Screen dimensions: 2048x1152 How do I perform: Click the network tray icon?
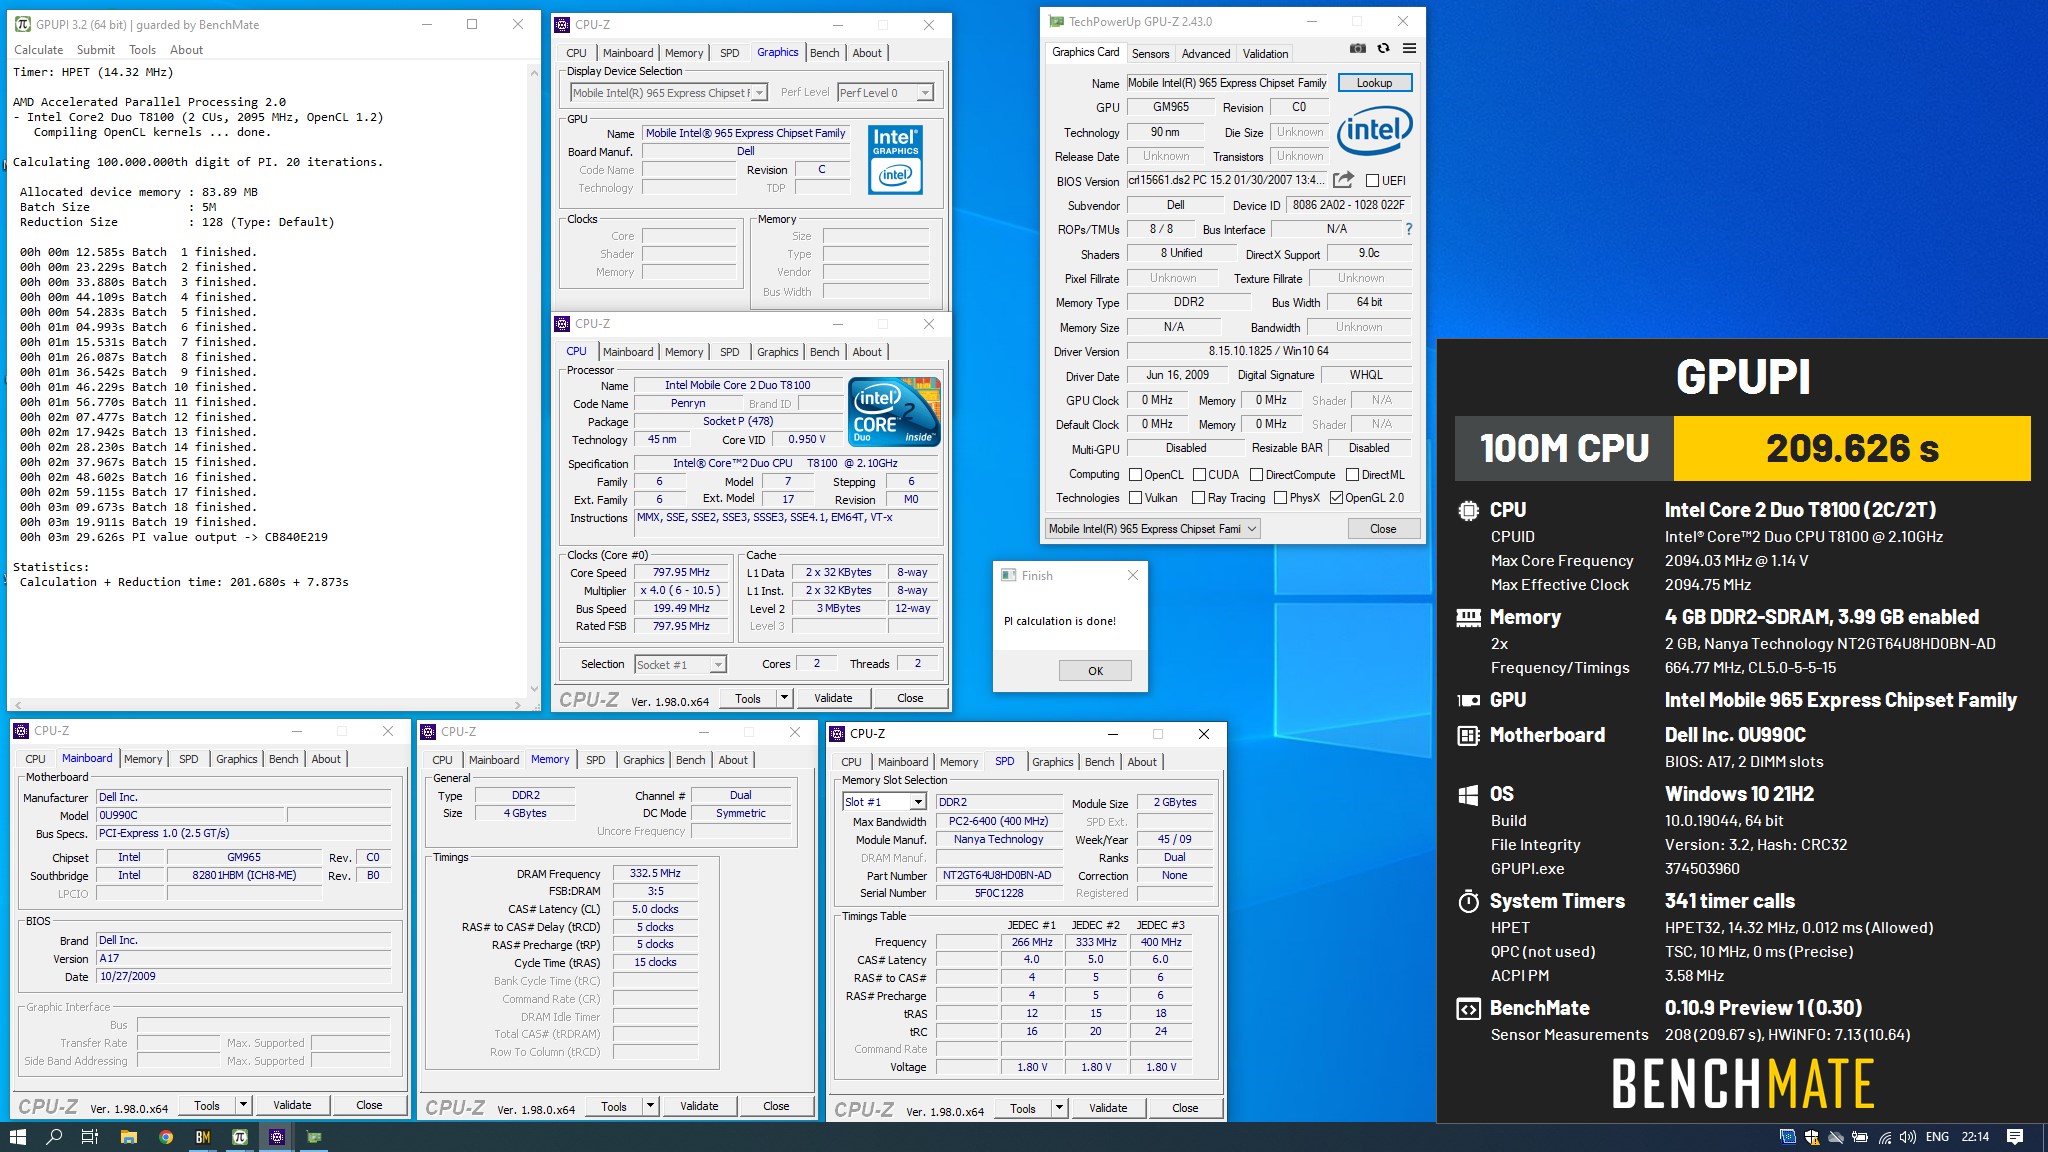pyautogui.click(x=1884, y=1137)
